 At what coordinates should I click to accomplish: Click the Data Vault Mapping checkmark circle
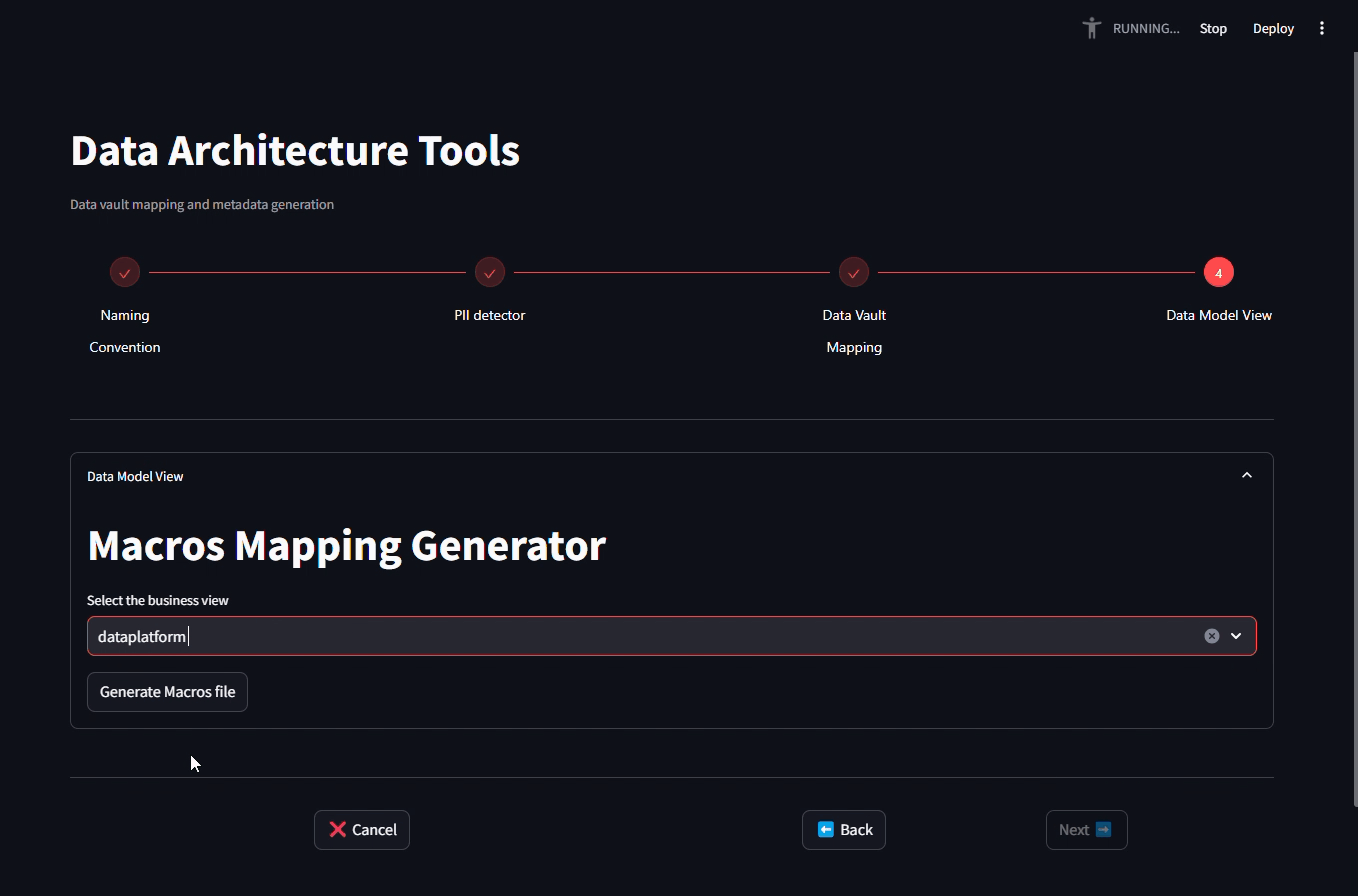(854, 272)
